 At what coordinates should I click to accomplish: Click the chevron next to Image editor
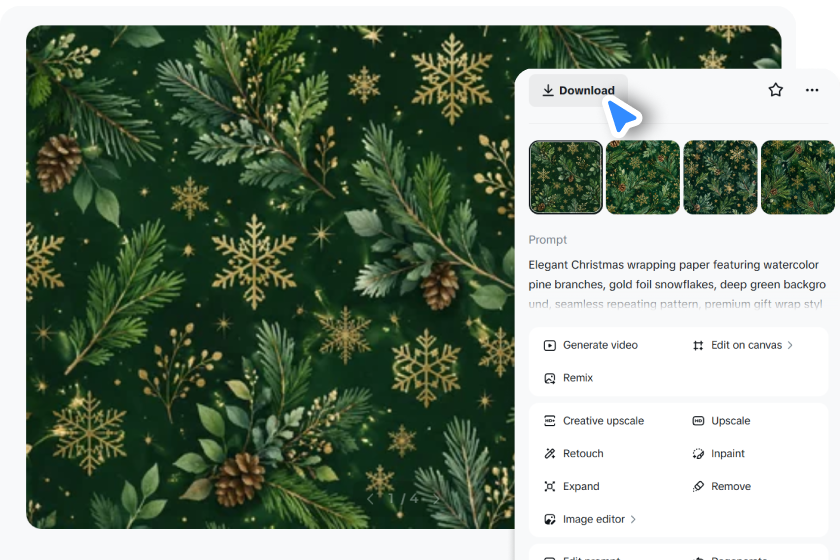[633, 519]
